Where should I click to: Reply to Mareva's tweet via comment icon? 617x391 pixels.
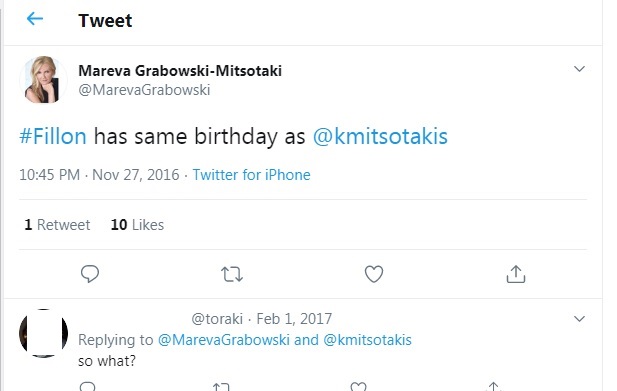pyautogui.click(x=90, y=274)
